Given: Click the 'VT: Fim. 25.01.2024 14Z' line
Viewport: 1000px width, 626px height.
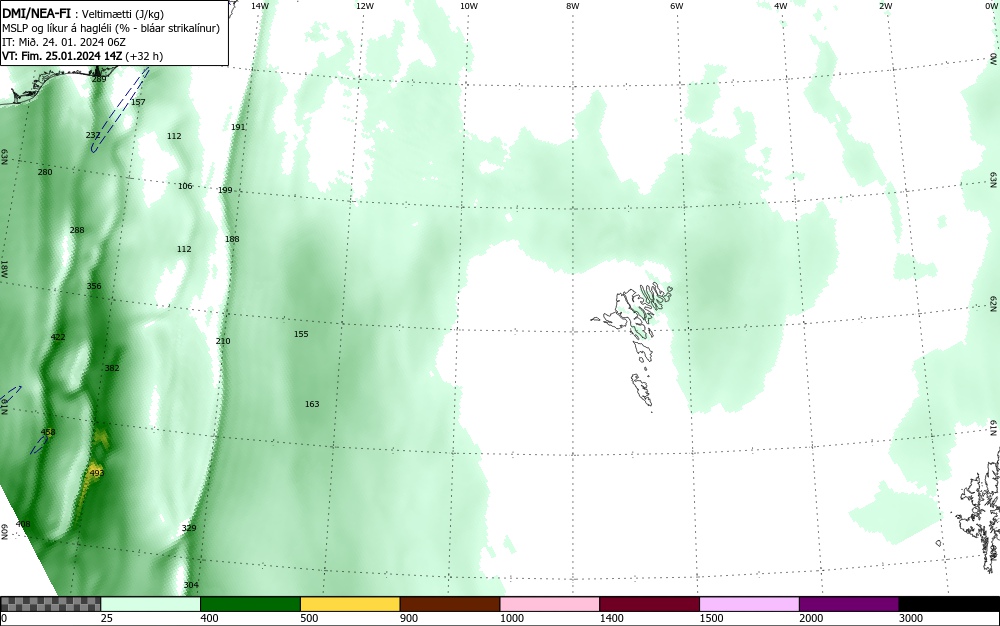Looking at the screenshot, I should click(62, 56).
